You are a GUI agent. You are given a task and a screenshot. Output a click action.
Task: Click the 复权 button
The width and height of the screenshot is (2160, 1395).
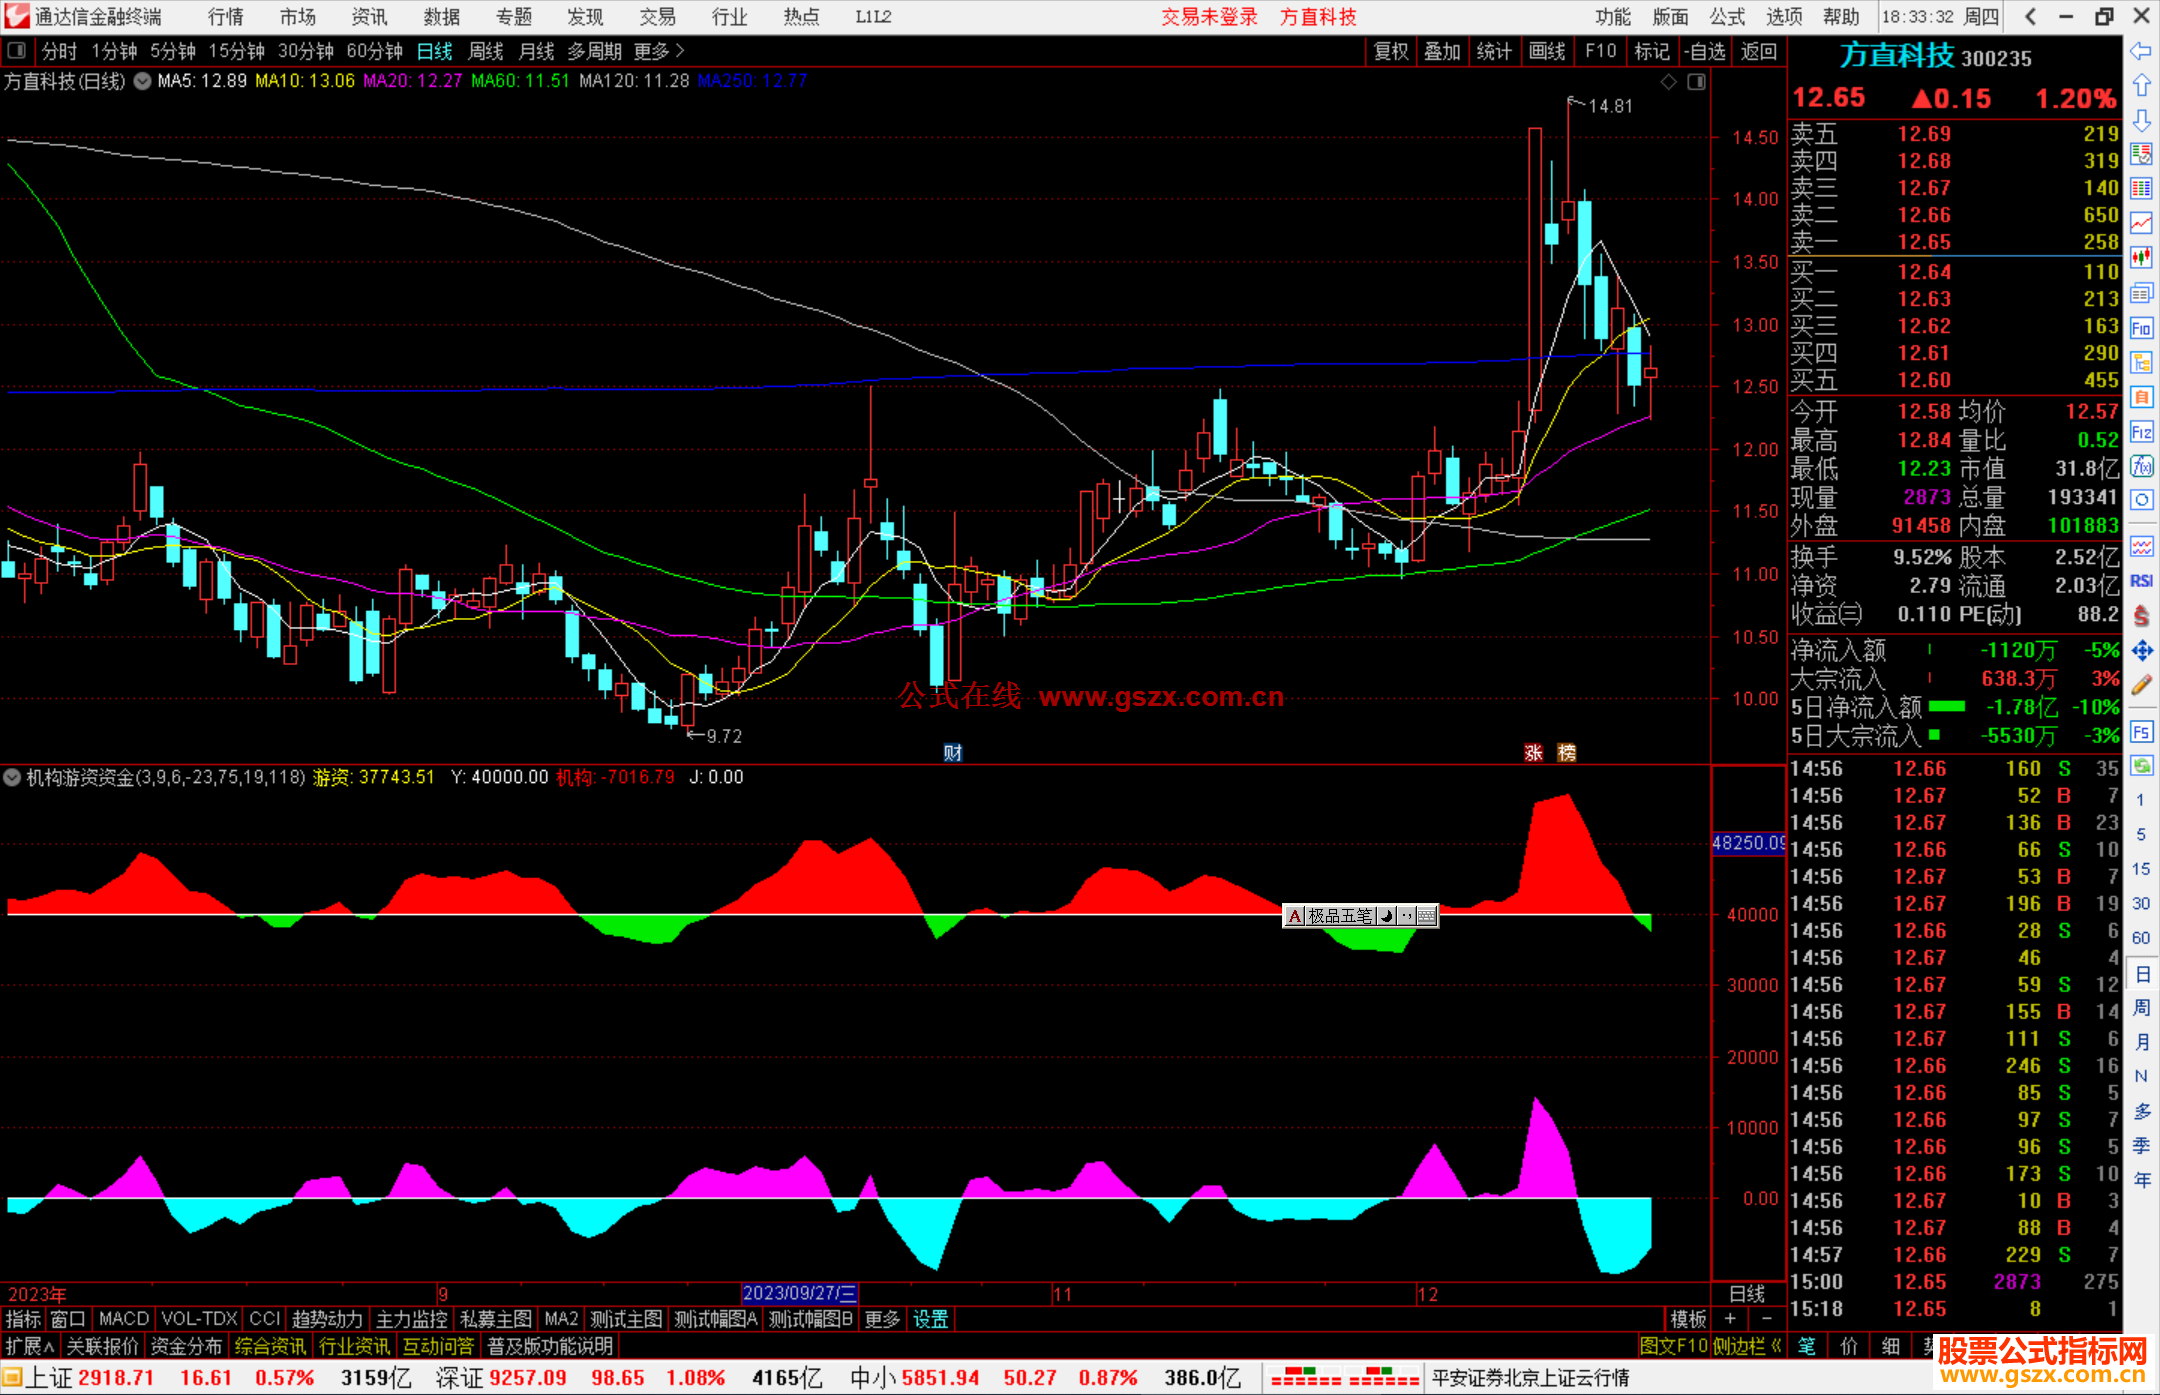tap(1390, 51)
